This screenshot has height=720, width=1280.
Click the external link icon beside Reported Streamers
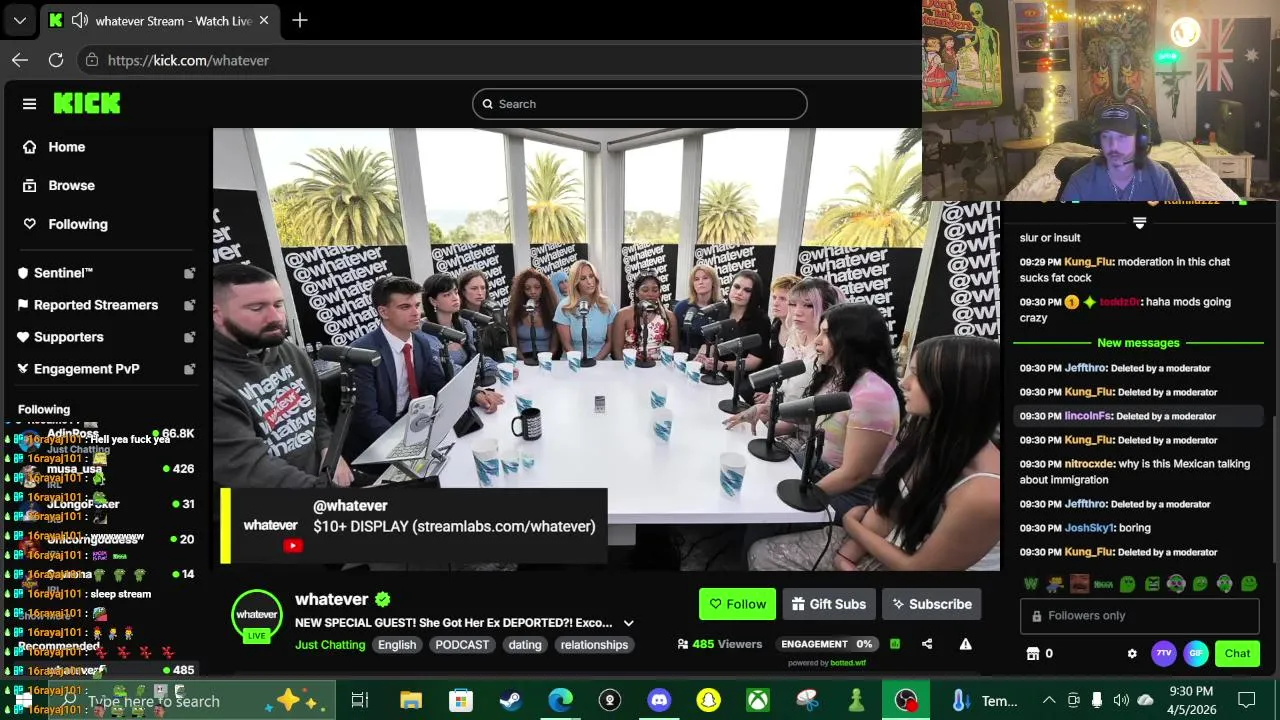point(189,305)
